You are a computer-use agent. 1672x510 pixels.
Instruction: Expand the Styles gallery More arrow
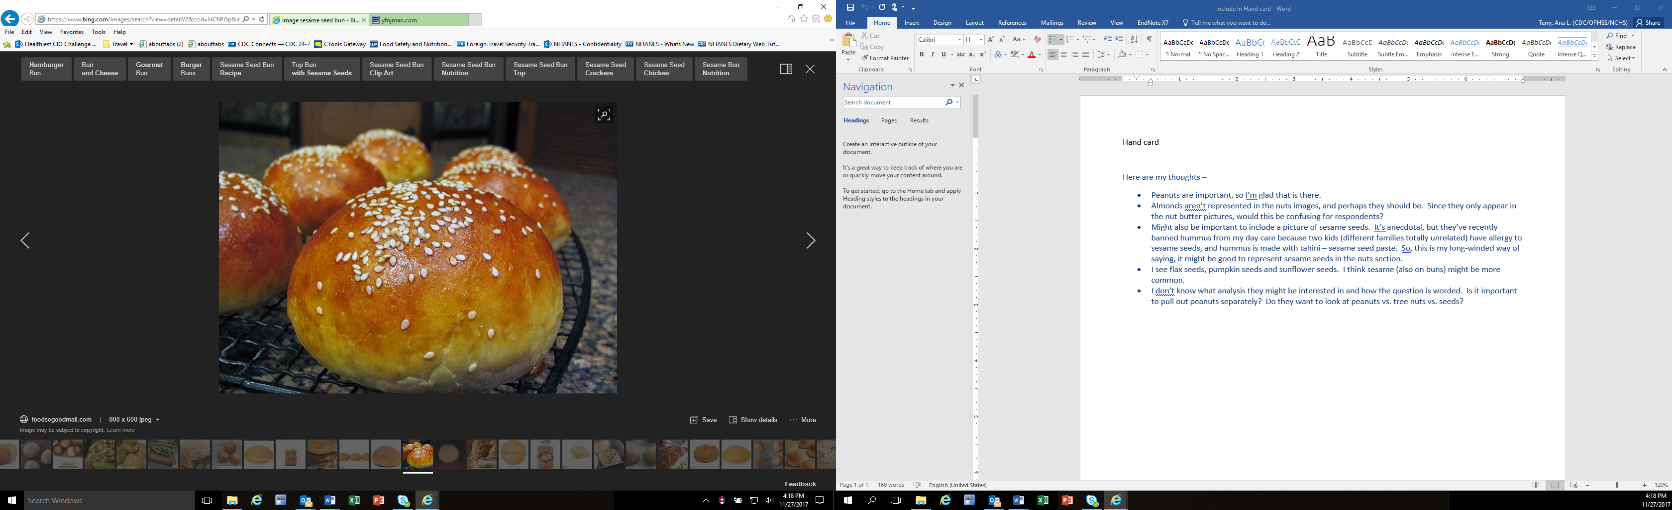(x=1594, y=55)
